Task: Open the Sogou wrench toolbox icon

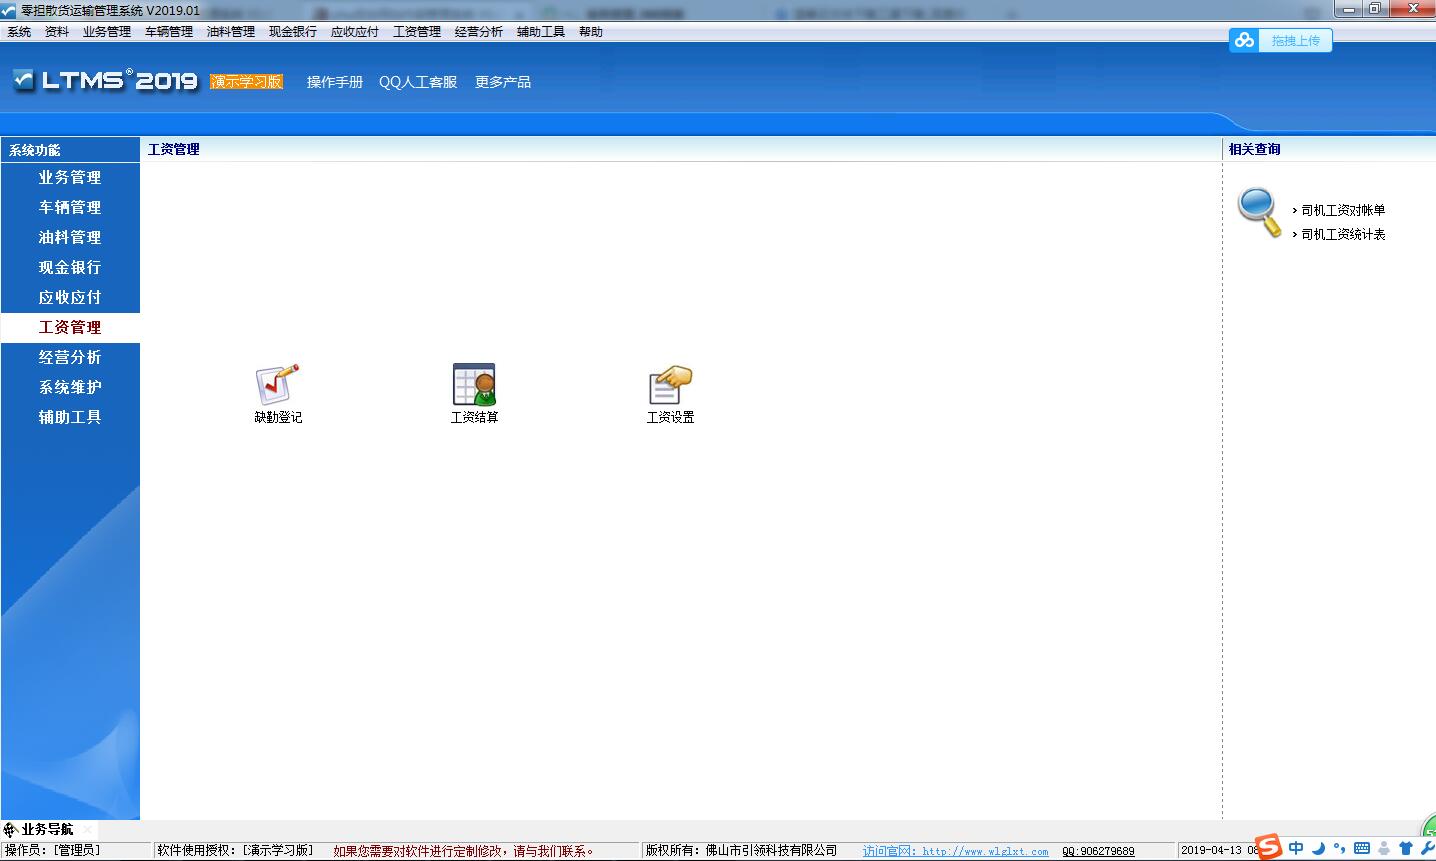Action: click(1427, 848)
